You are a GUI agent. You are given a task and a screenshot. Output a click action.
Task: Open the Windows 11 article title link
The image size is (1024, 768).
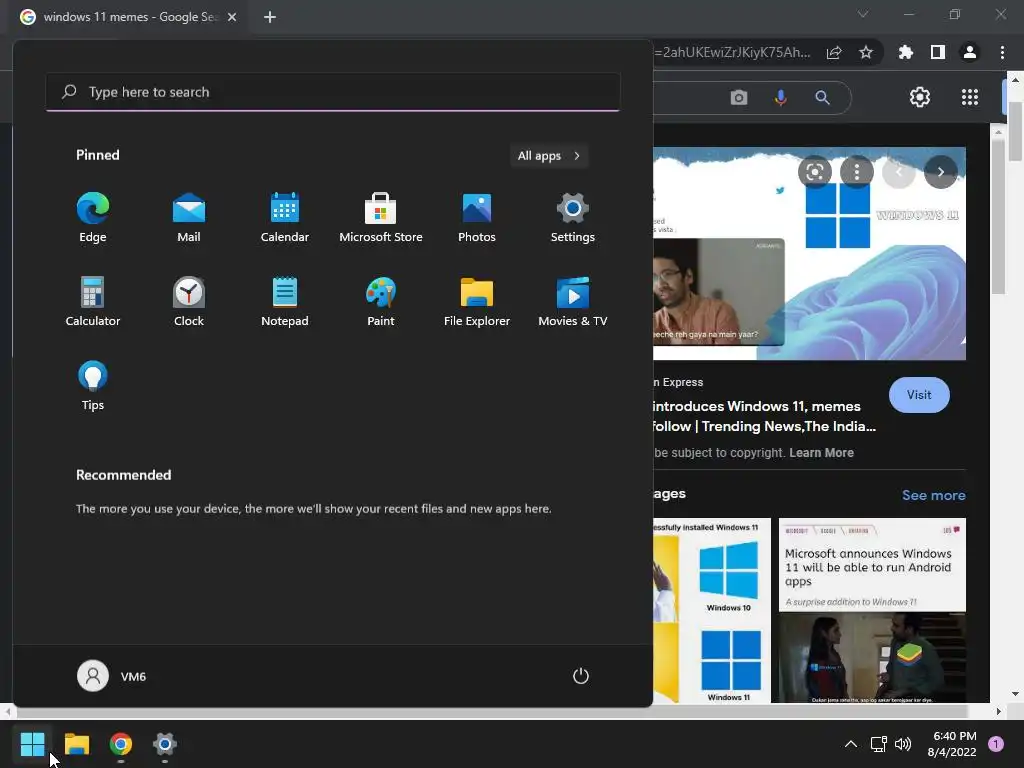(x=764, y=416)
